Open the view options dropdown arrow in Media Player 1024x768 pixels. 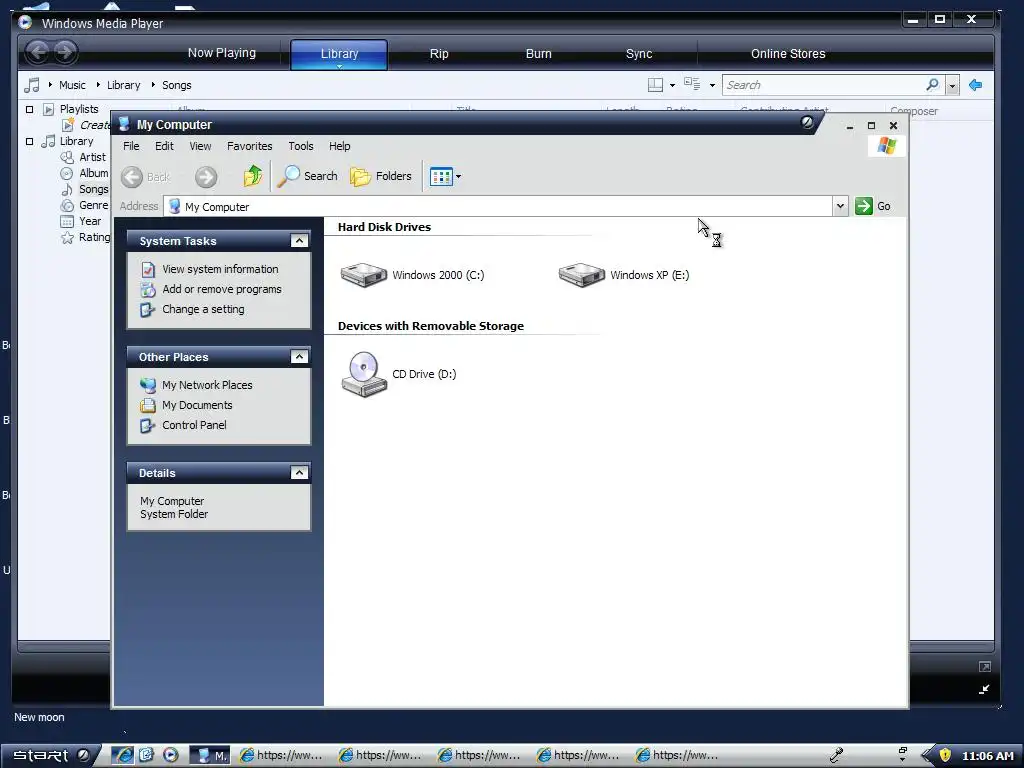(712, 85)
